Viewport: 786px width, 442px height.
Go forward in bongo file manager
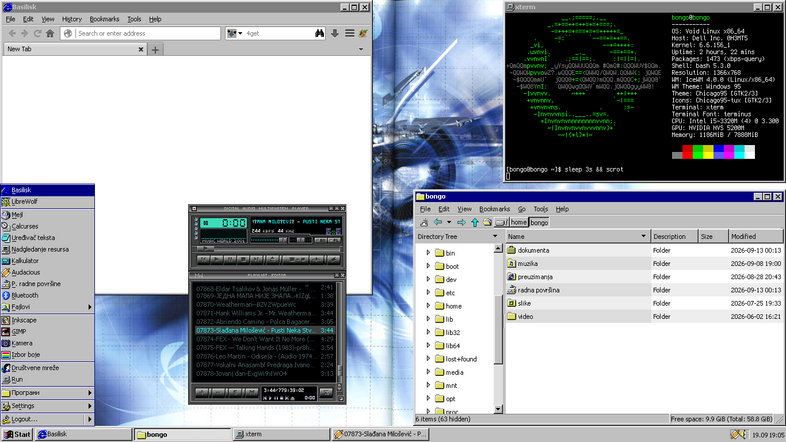point(461,222)
